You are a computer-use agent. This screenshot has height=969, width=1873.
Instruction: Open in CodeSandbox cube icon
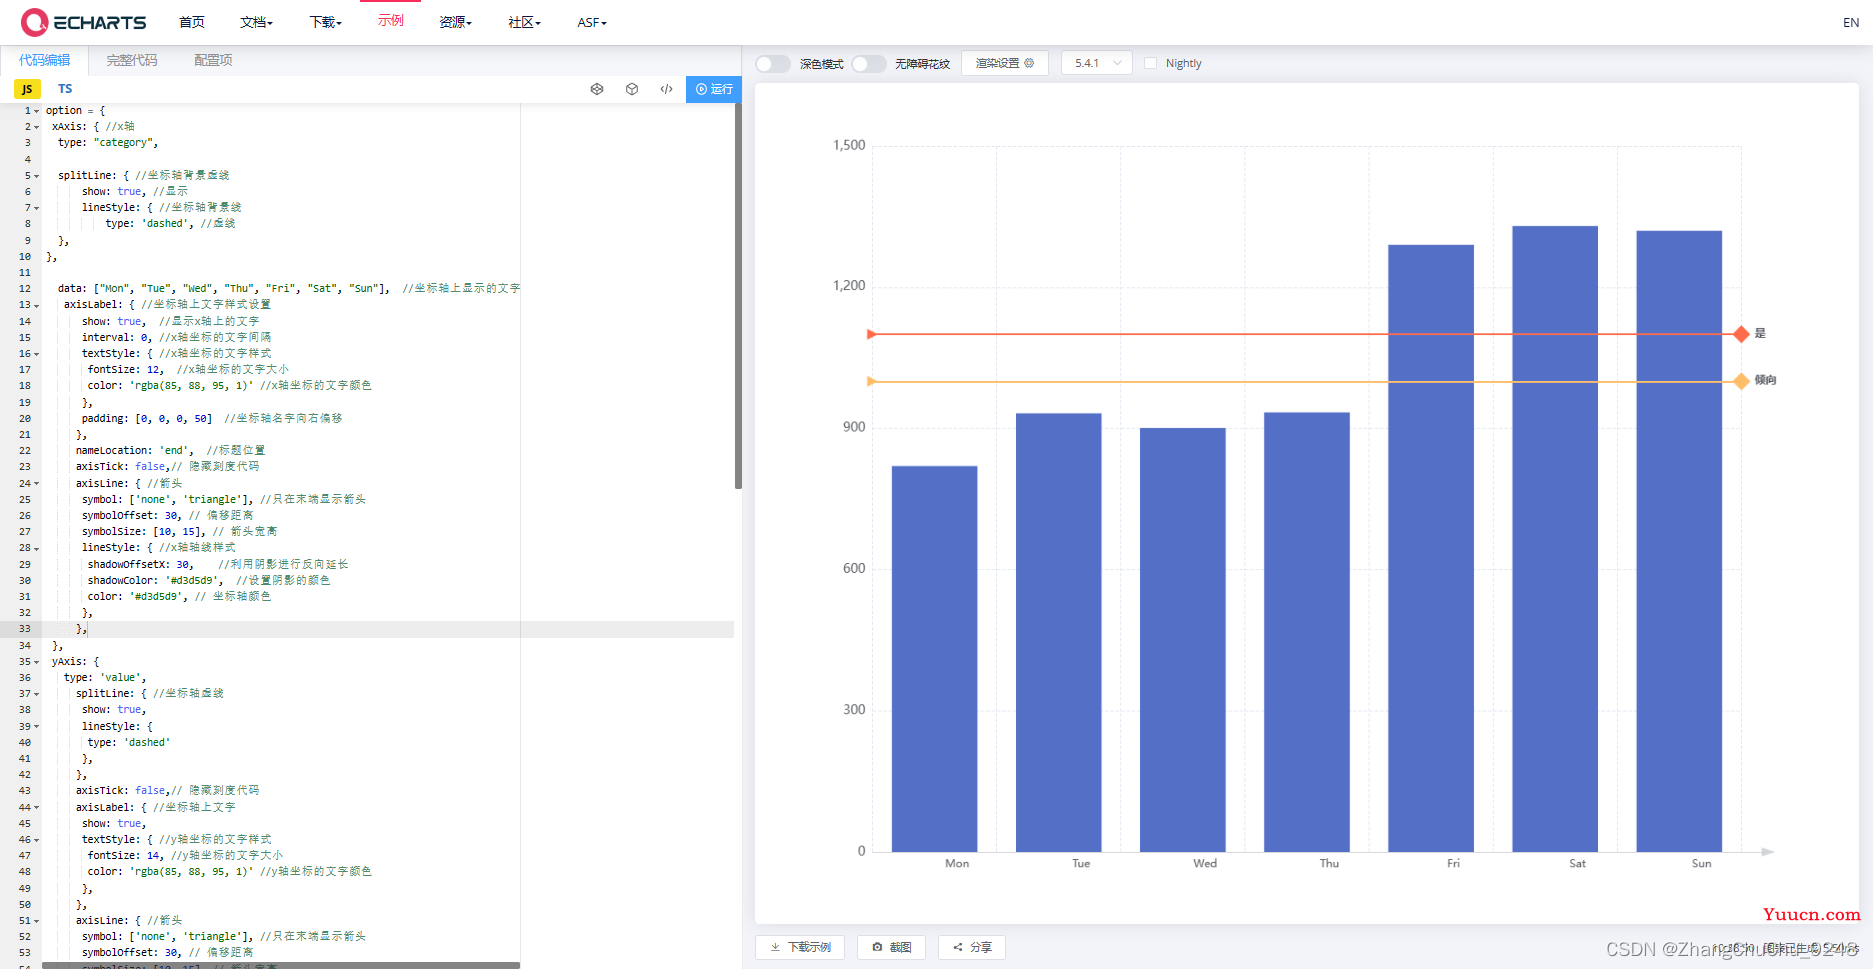632,89
